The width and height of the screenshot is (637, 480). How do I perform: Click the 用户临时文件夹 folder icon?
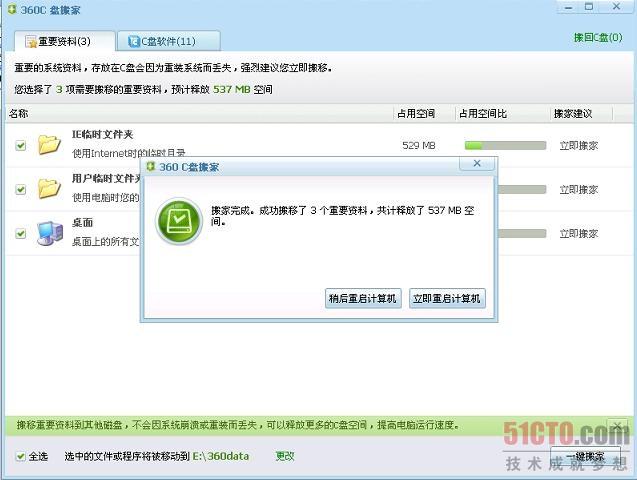[49, 188]
